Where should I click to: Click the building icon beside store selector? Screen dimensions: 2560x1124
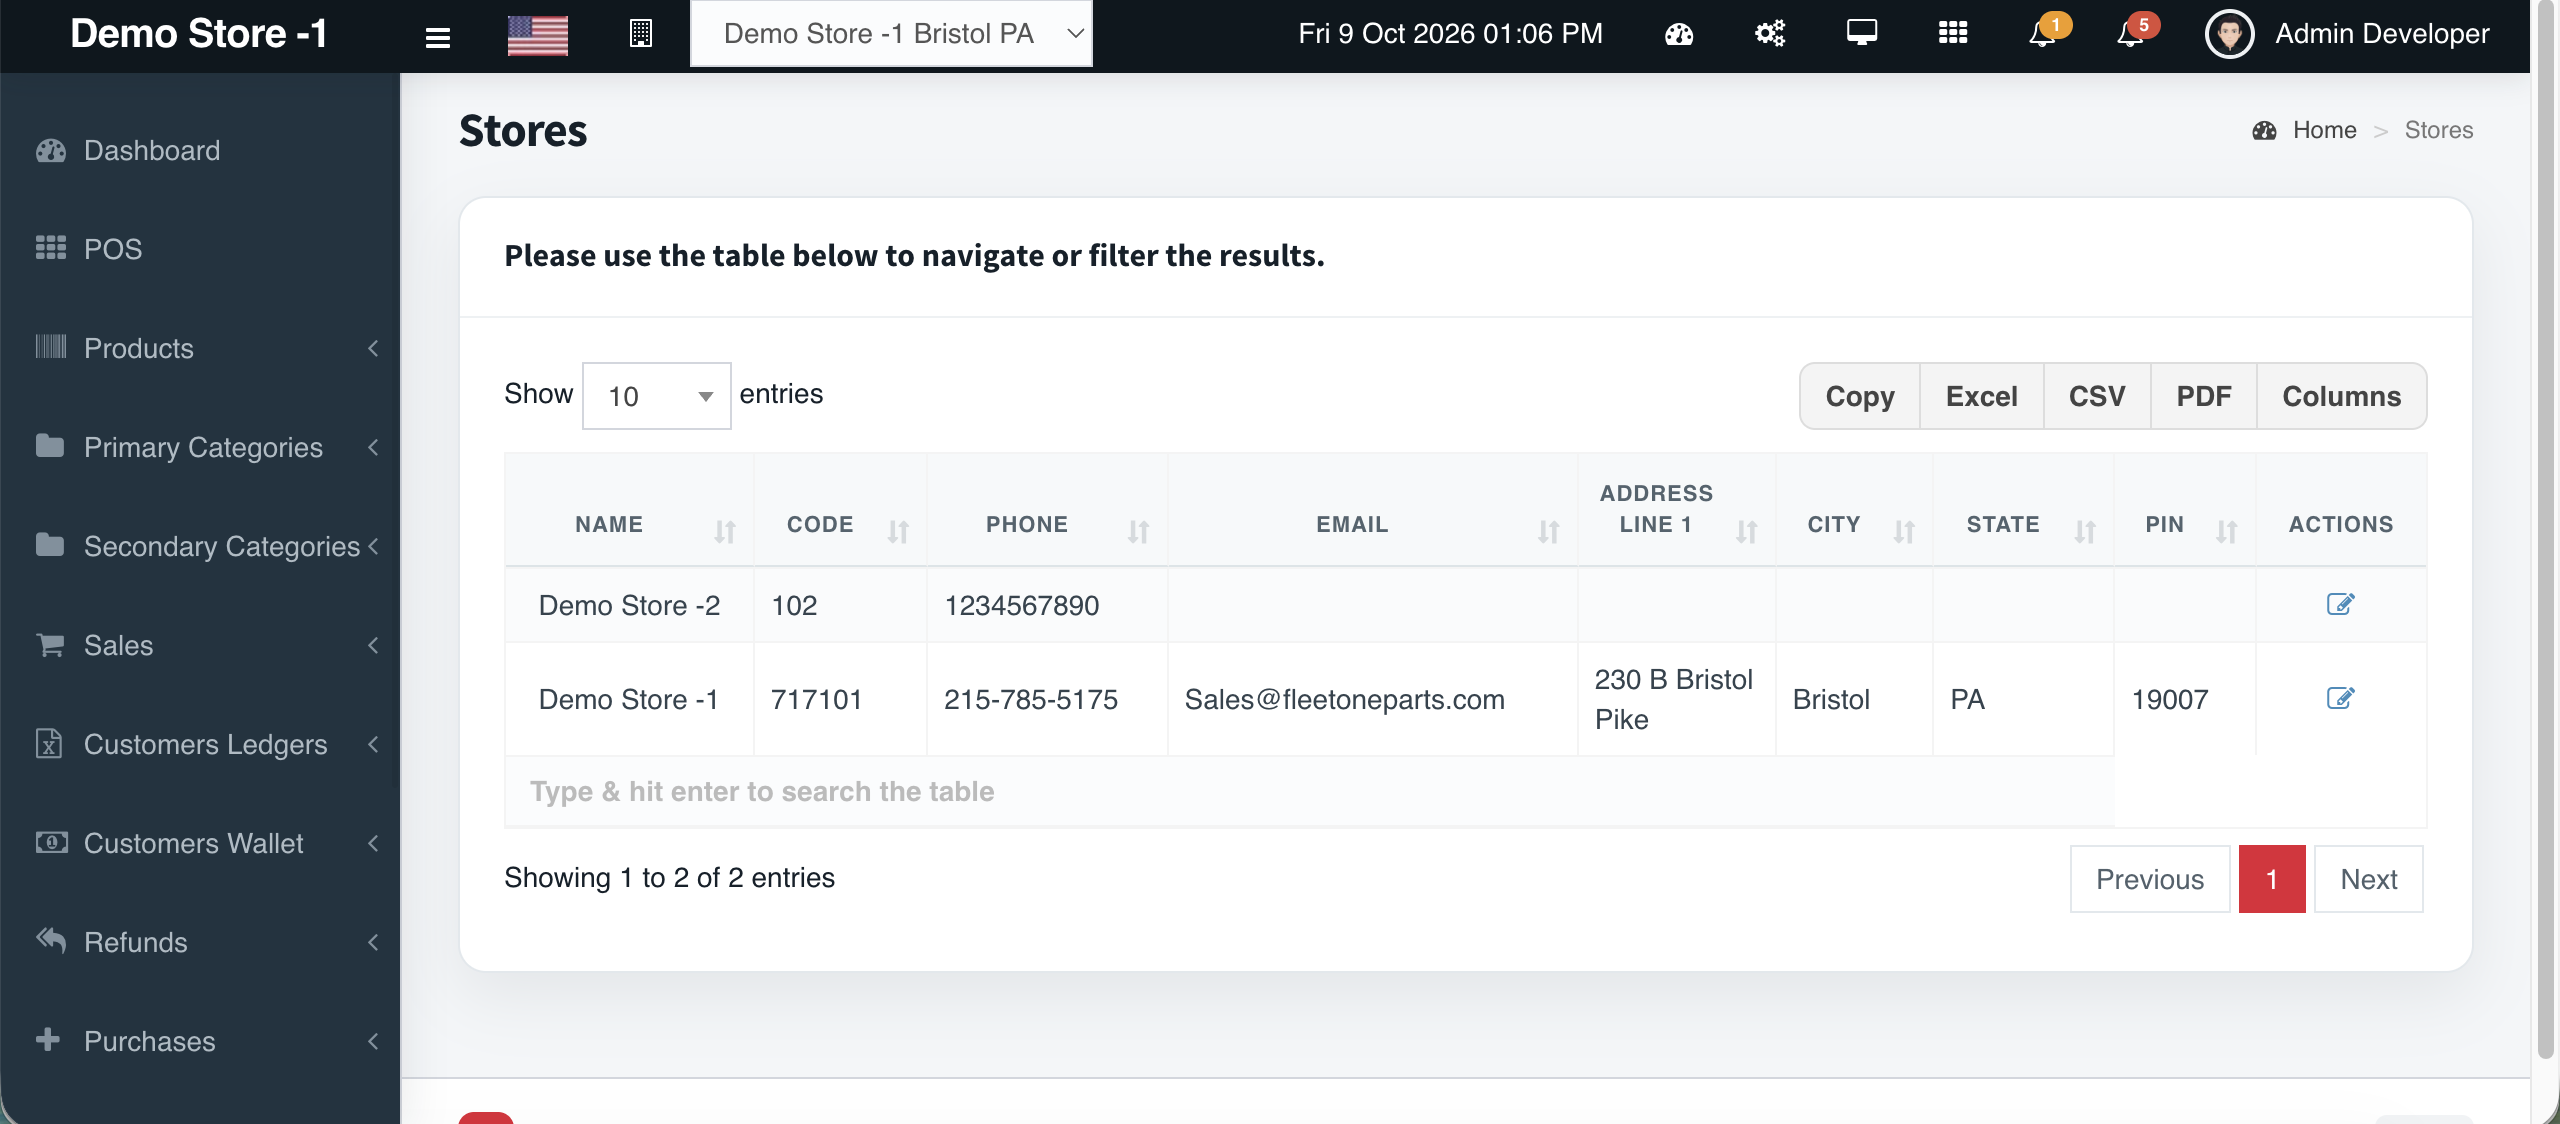point(641,34)
